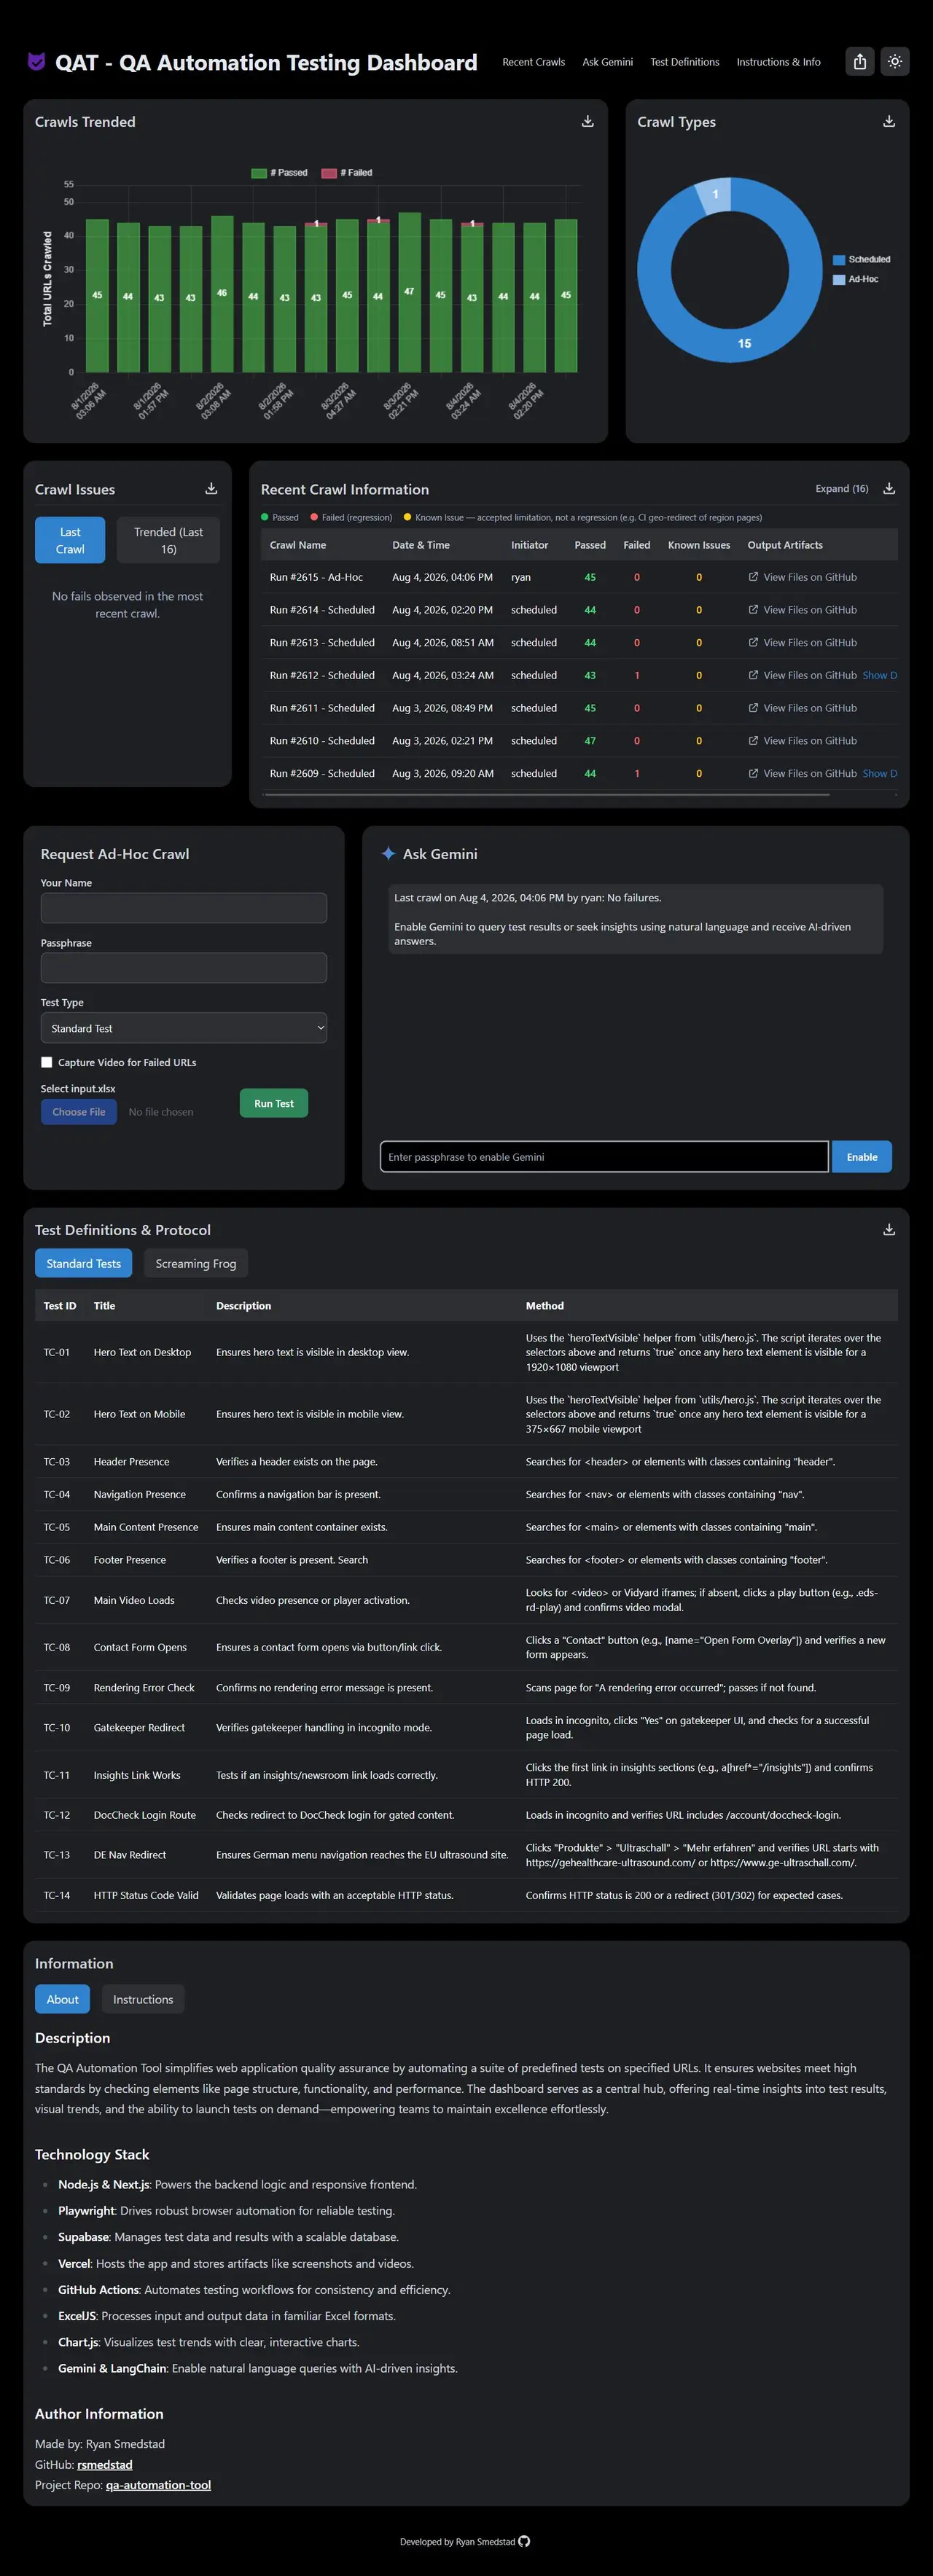
Task: Click Enable button for Gemini
Action: [862, 1157]
